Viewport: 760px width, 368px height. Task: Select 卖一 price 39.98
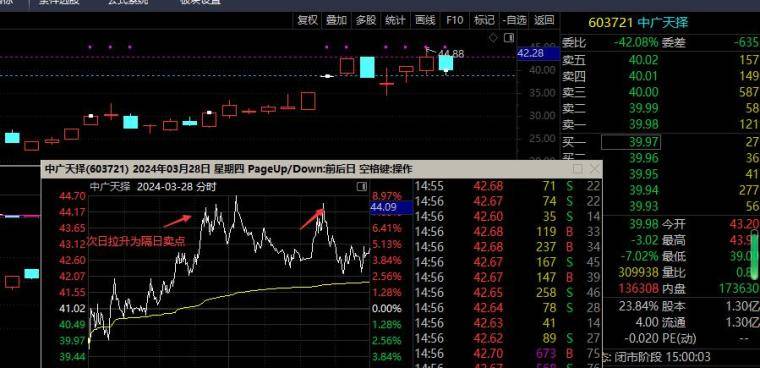(644, 124)
